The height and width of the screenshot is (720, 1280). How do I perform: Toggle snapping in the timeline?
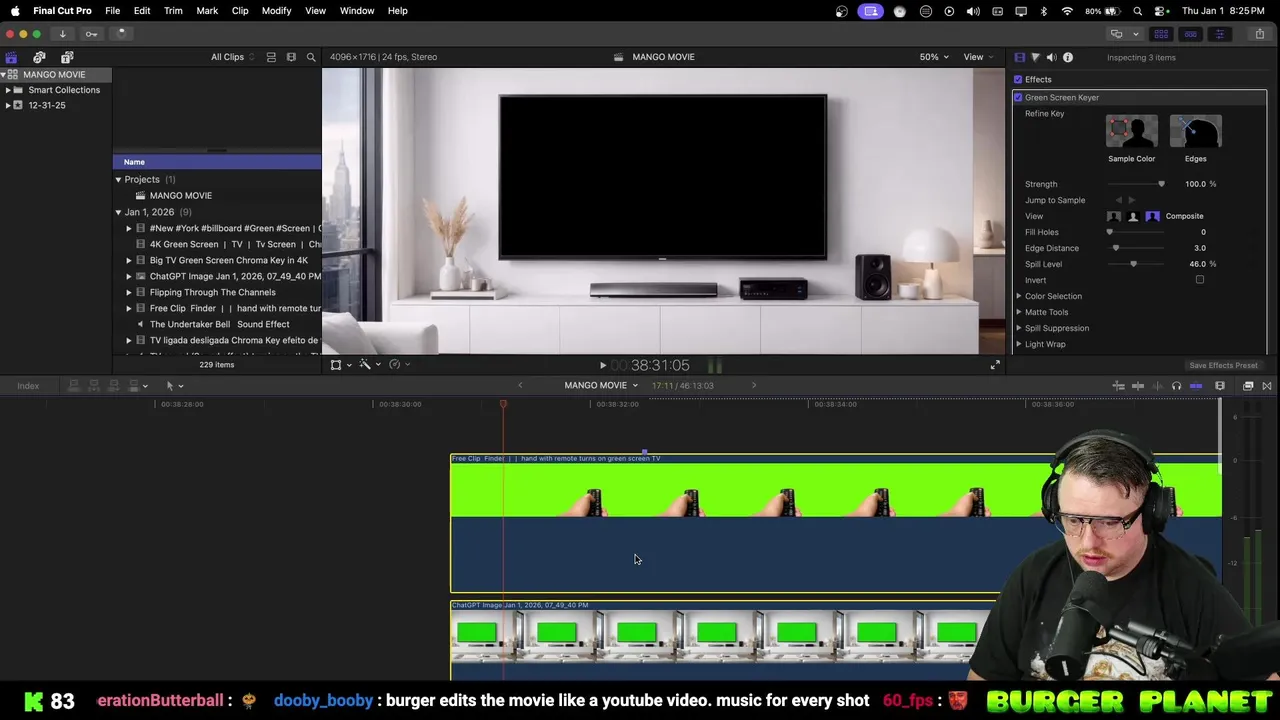click(x=1196, y=386)
